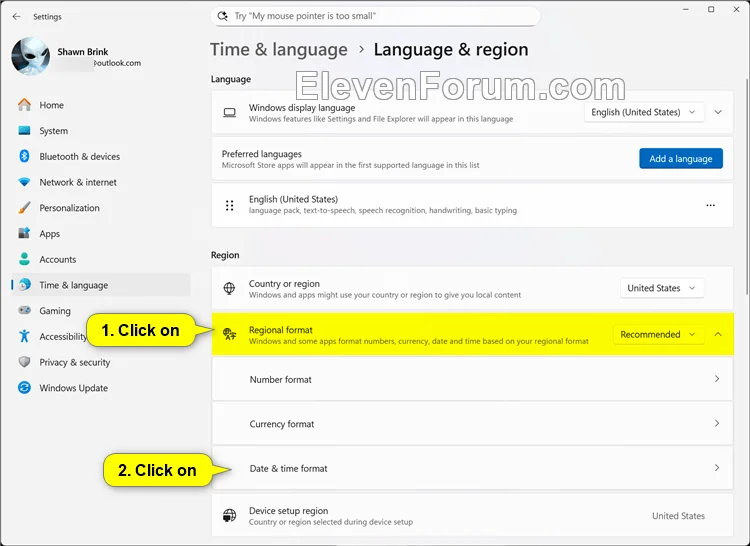The image size is (750, 546).
Task: Click the search magnifier icon
Action: click(222, 16)
